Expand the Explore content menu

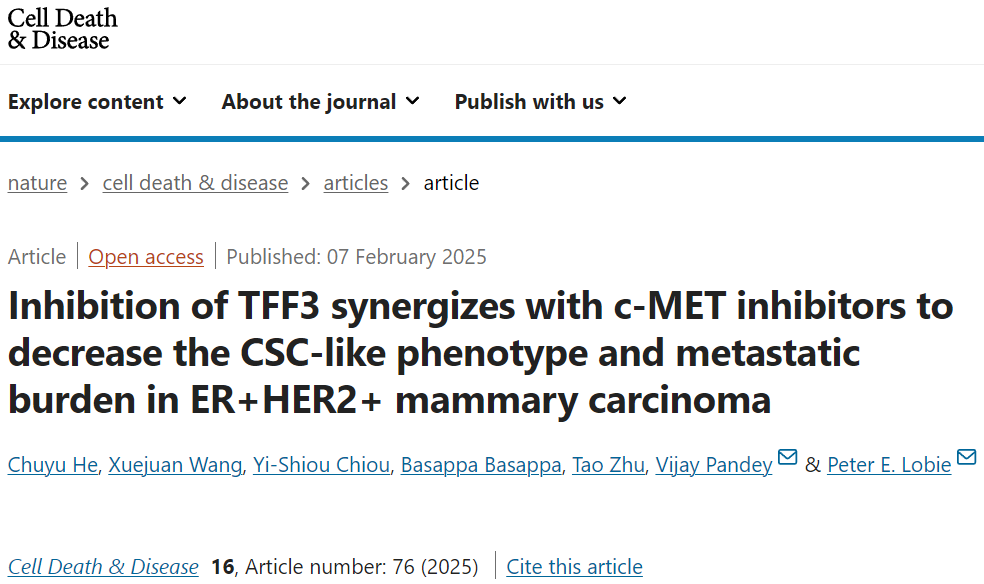coord(97,102)
